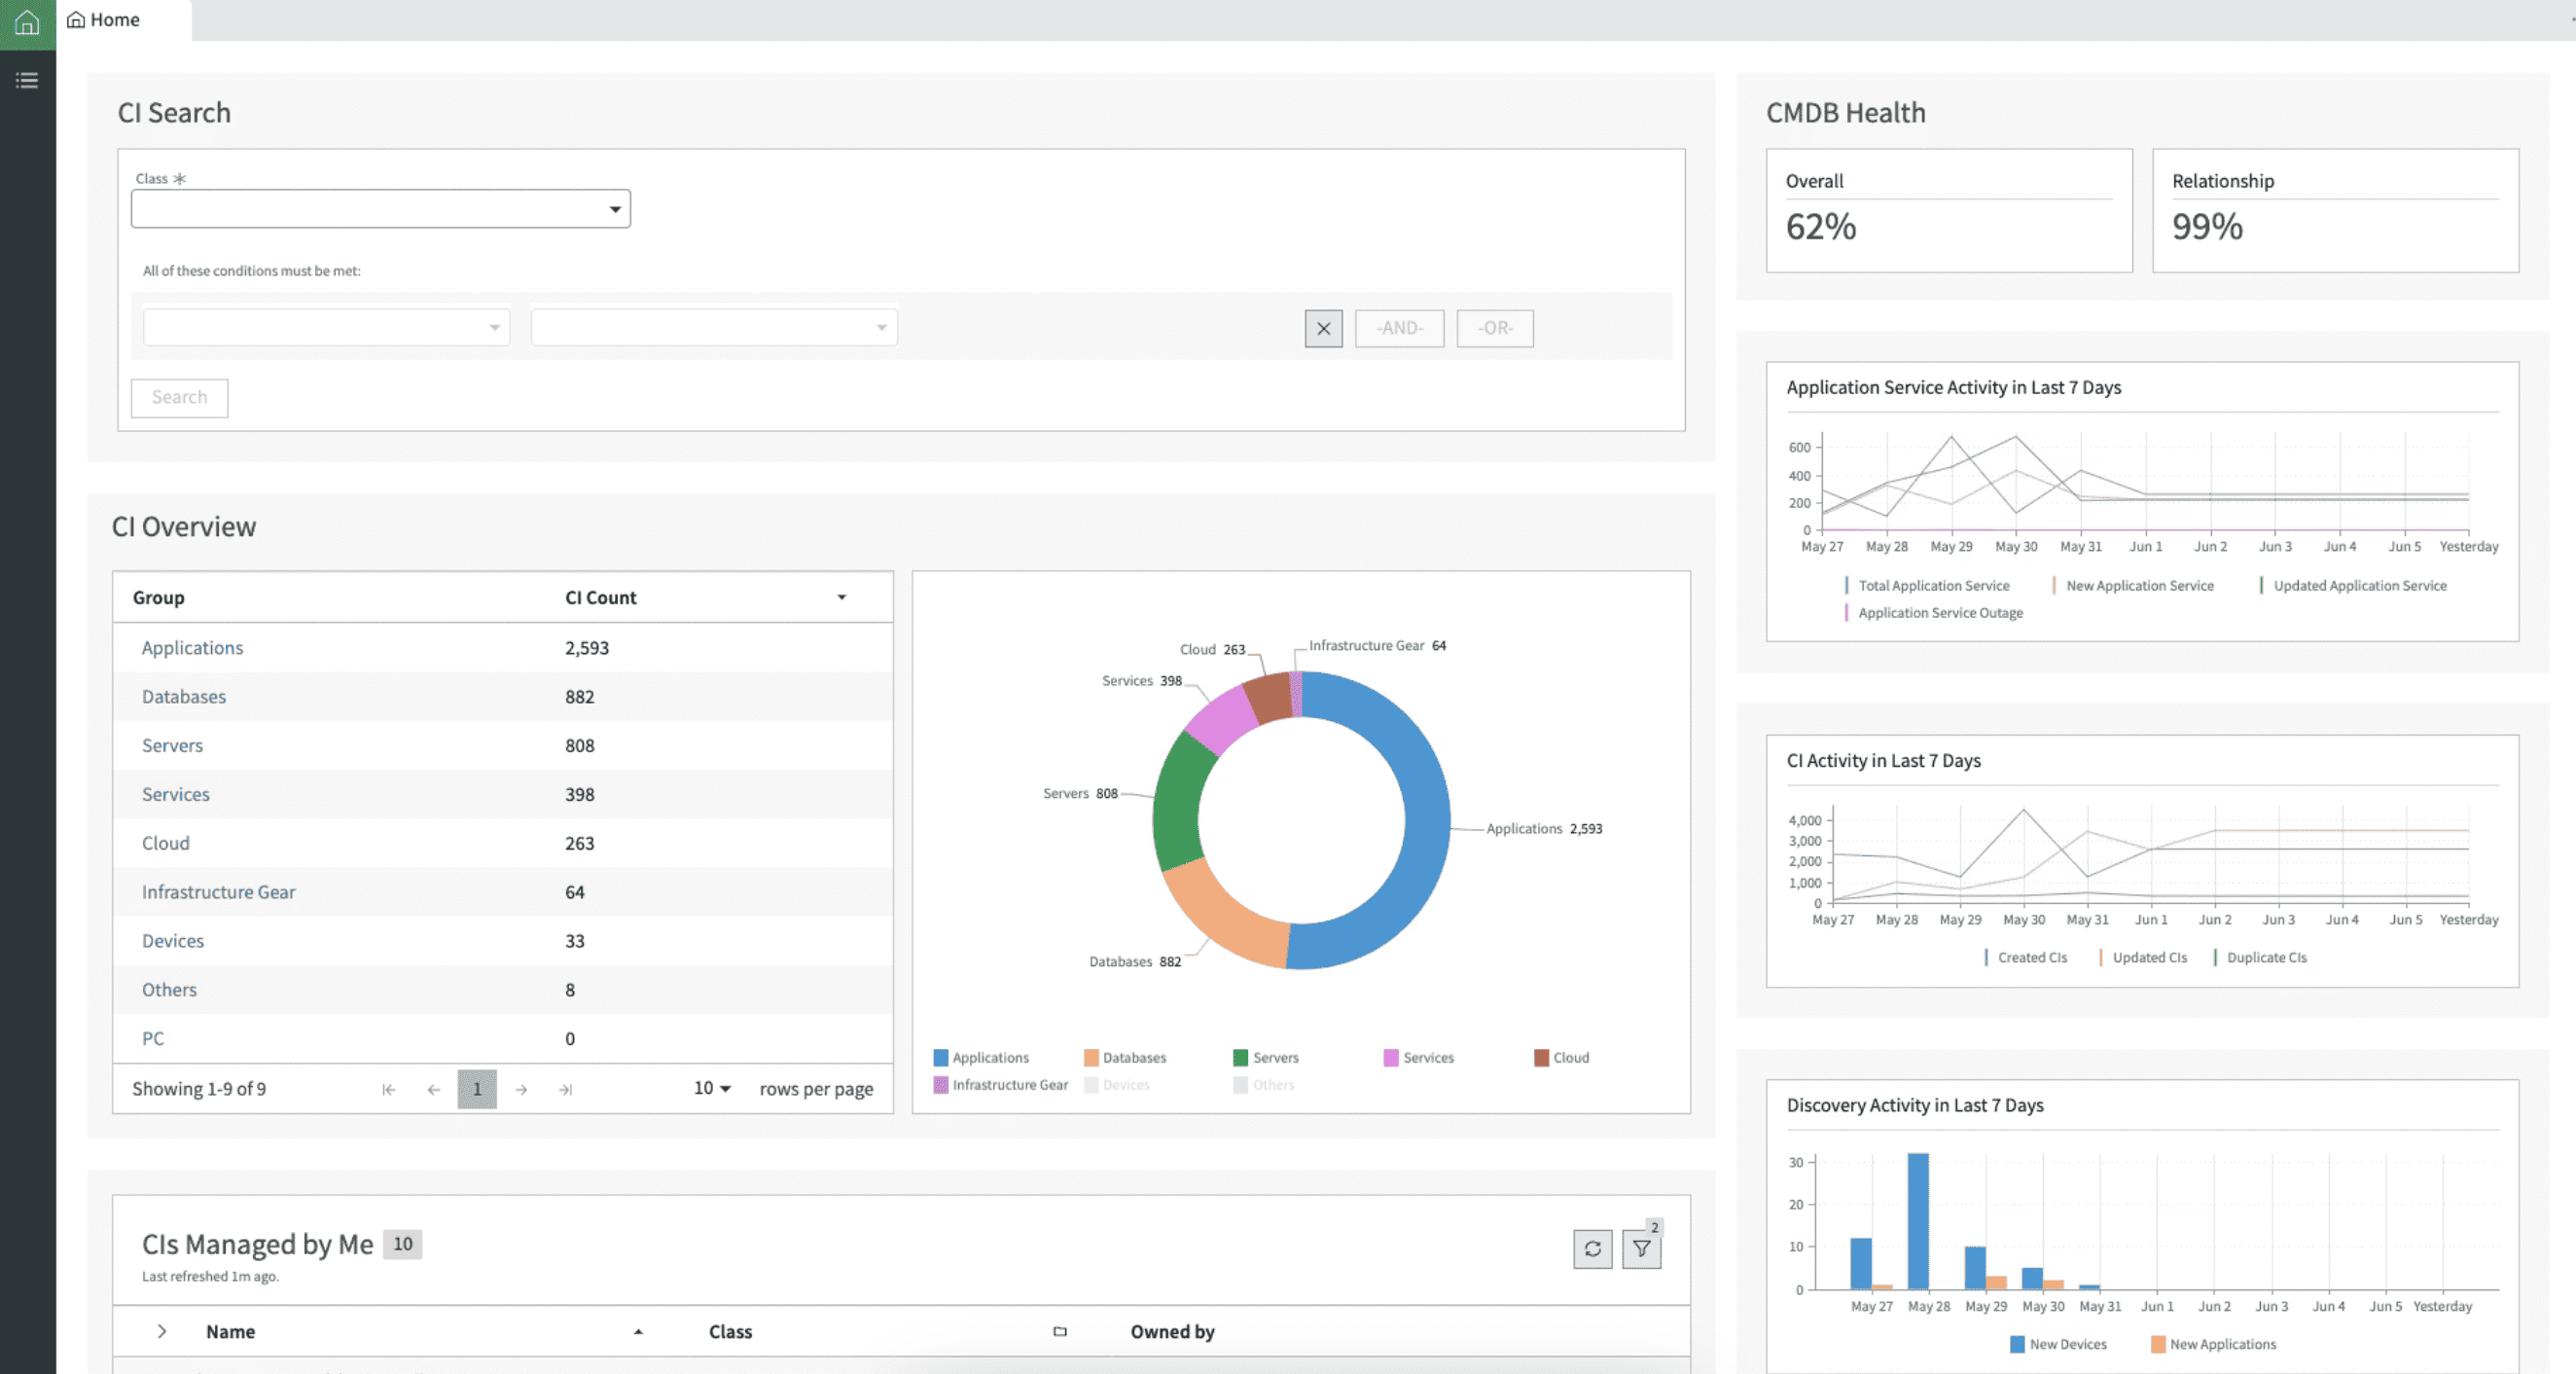2576x1374 pixels.
Task: Toggle Infrastructure Gear legend in donut chart
Action: [x=1000, y=1084]
